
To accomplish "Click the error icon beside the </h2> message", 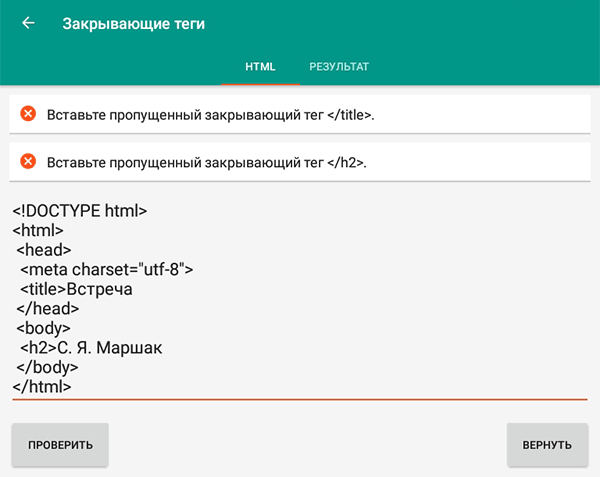I will pos(28,161).
